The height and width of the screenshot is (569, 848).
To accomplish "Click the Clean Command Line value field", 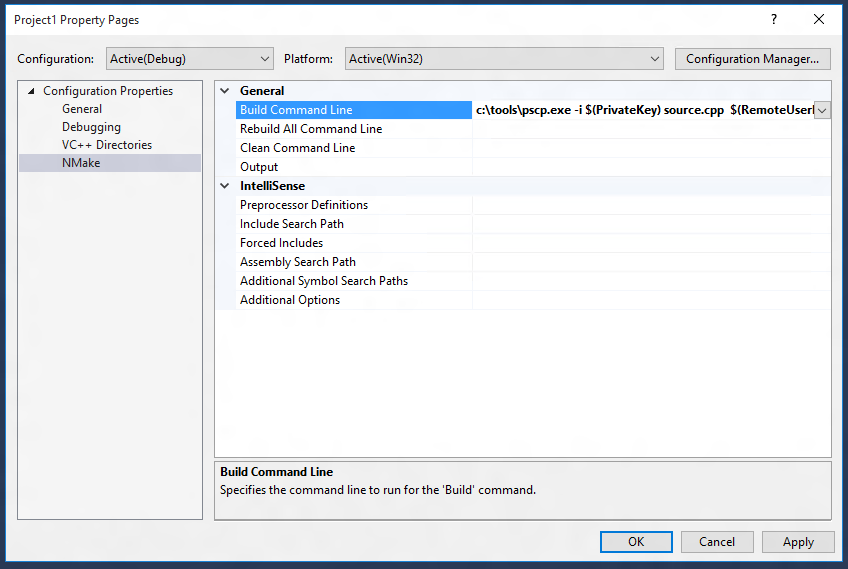I will (650, 148).
